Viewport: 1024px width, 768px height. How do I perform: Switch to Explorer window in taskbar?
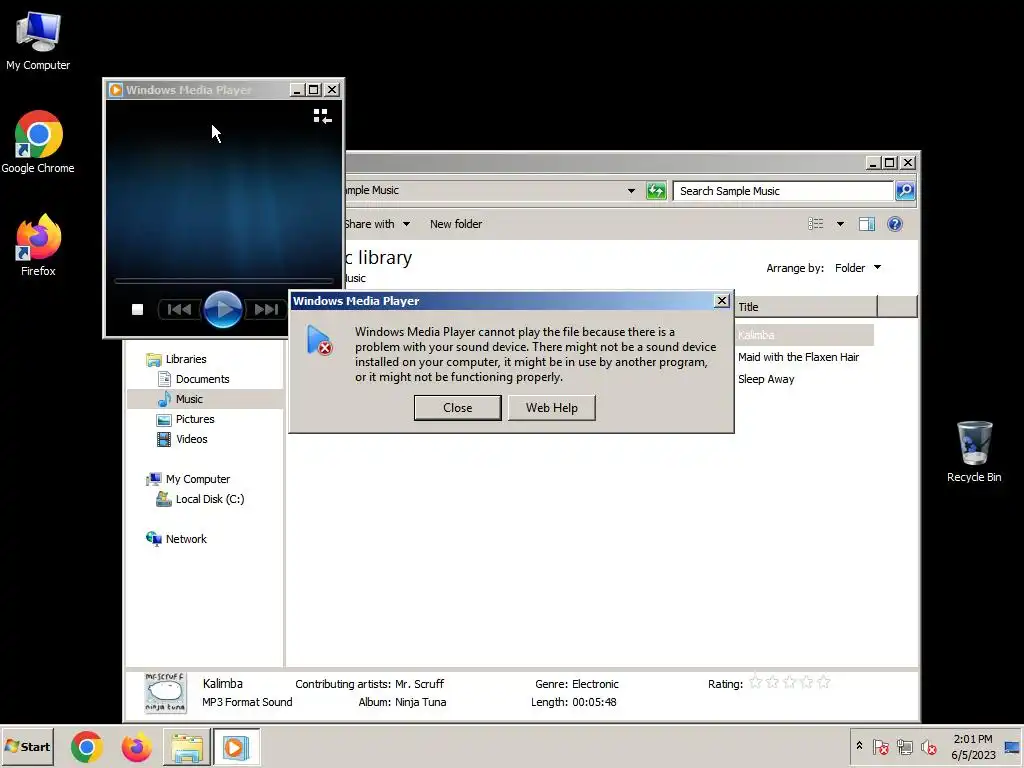[x=187, y=747]
